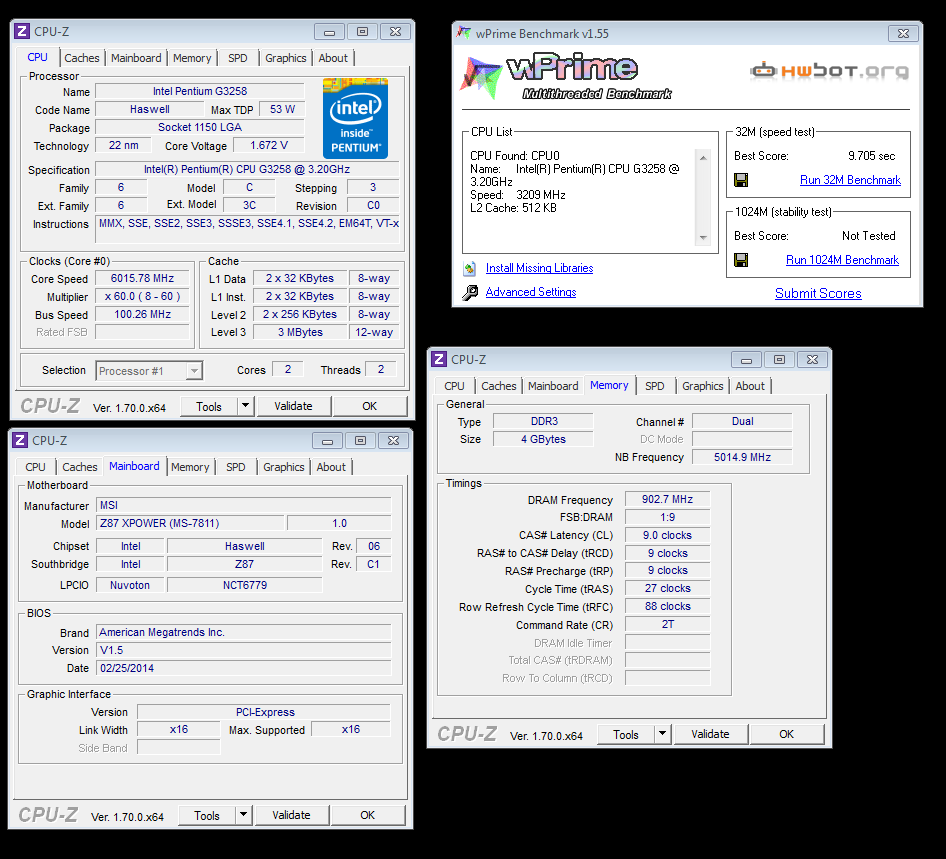Click Tools button in CPU-Z Mainboard window
Image resolution: width=946 pixels, height=859 pixels.
(x=207, y=815)
